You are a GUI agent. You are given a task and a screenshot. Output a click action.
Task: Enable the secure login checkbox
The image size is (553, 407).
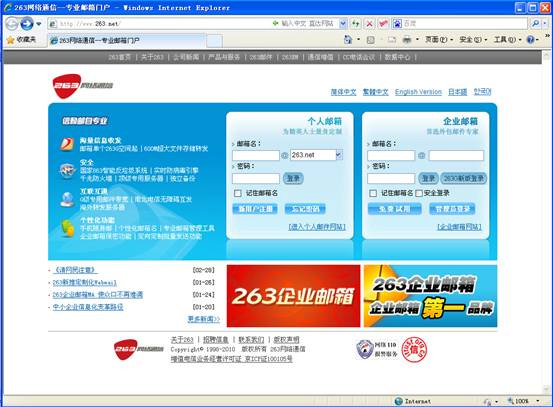(419, 193)
